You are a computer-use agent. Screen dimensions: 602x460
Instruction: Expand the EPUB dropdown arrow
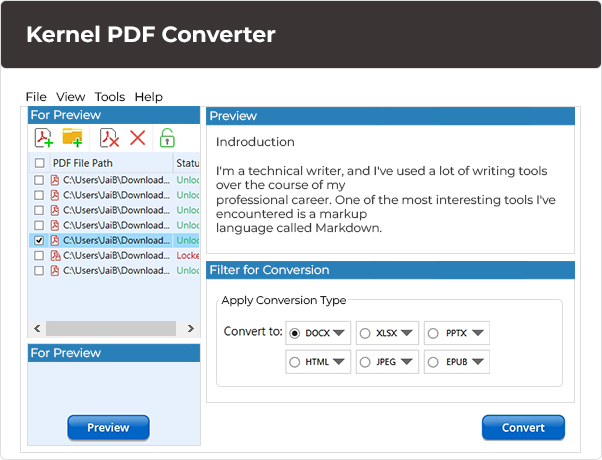click(478, 361)
